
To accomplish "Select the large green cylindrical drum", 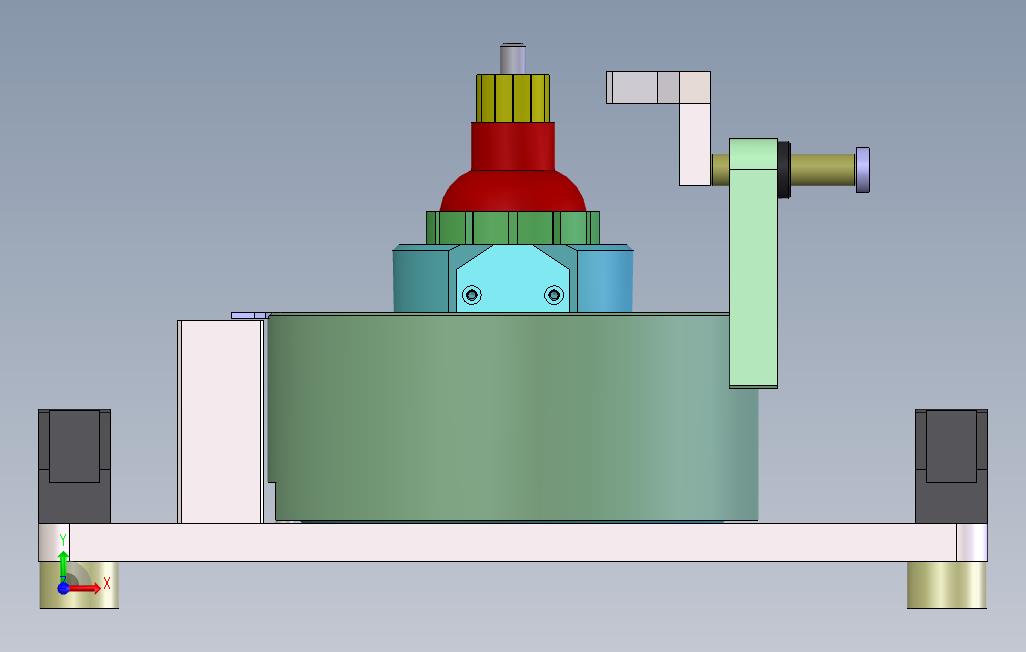I will (x=512, y=417).
